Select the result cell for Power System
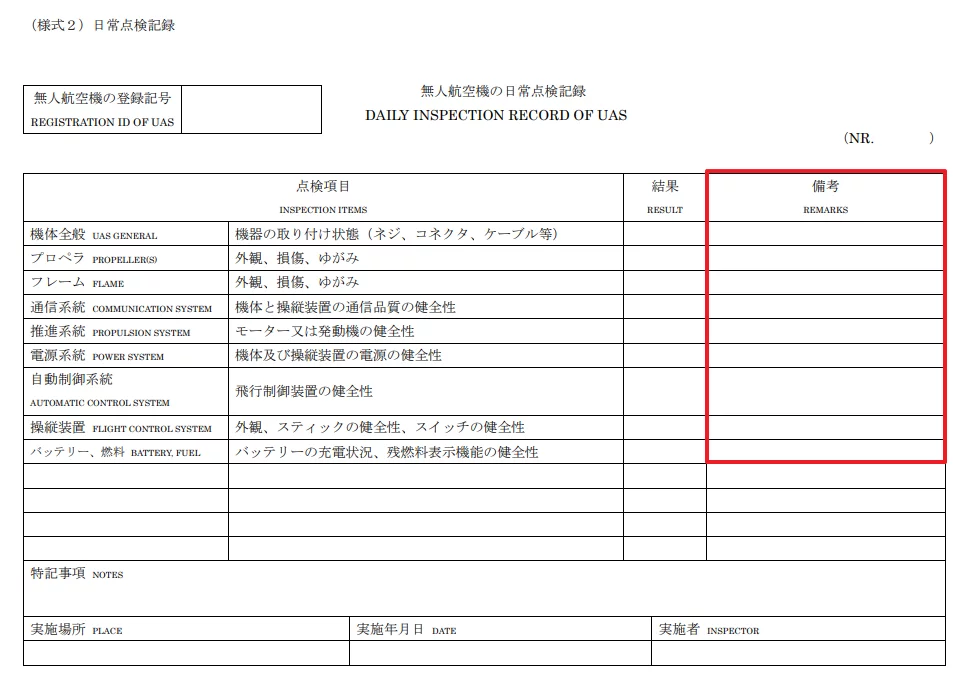 [x=664, y=355]
